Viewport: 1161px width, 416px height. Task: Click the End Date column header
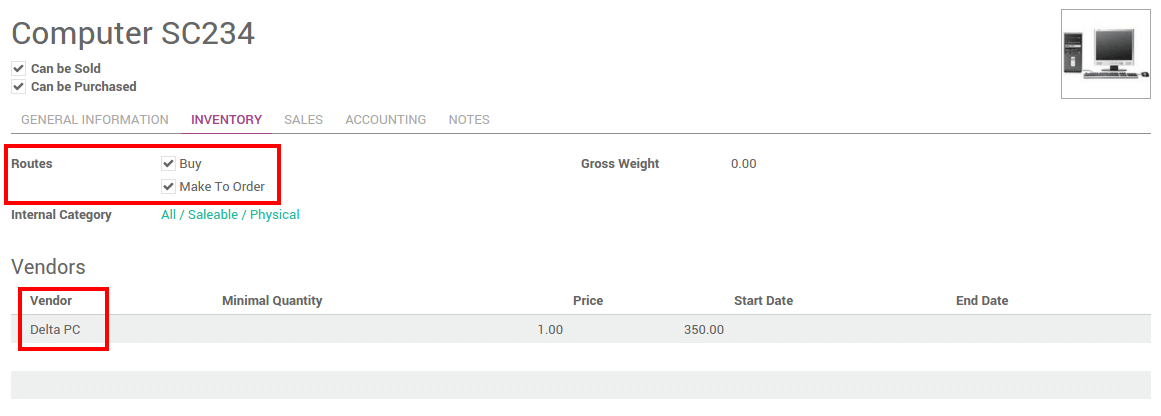tap(982, 301)
